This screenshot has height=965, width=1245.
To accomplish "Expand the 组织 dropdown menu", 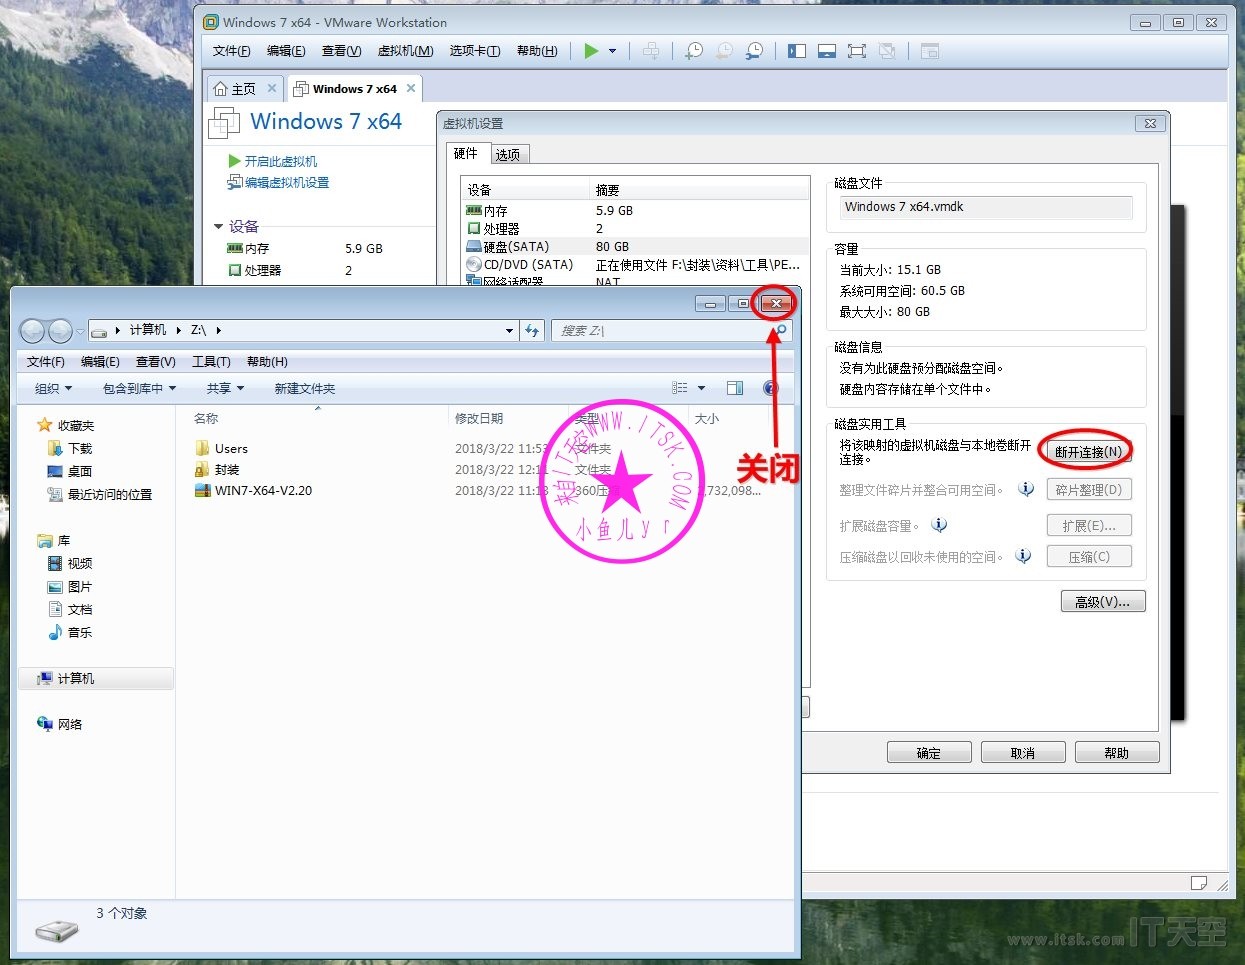I will tap(53, 388).
